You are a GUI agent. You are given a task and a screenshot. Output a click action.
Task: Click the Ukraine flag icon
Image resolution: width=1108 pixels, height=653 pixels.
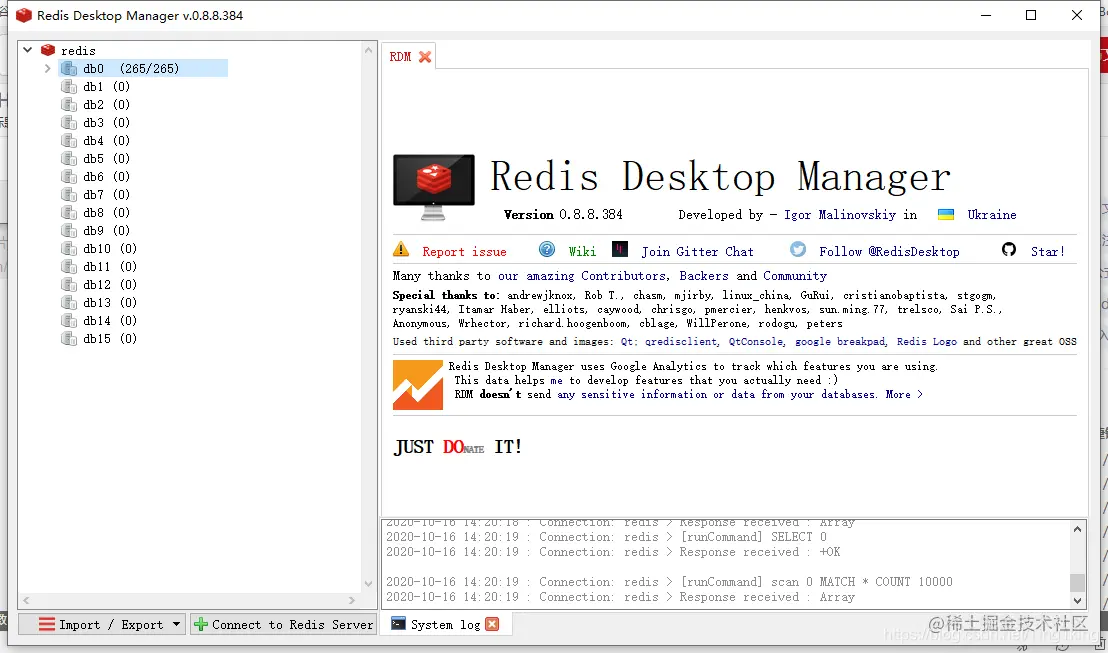pos(945,214)
